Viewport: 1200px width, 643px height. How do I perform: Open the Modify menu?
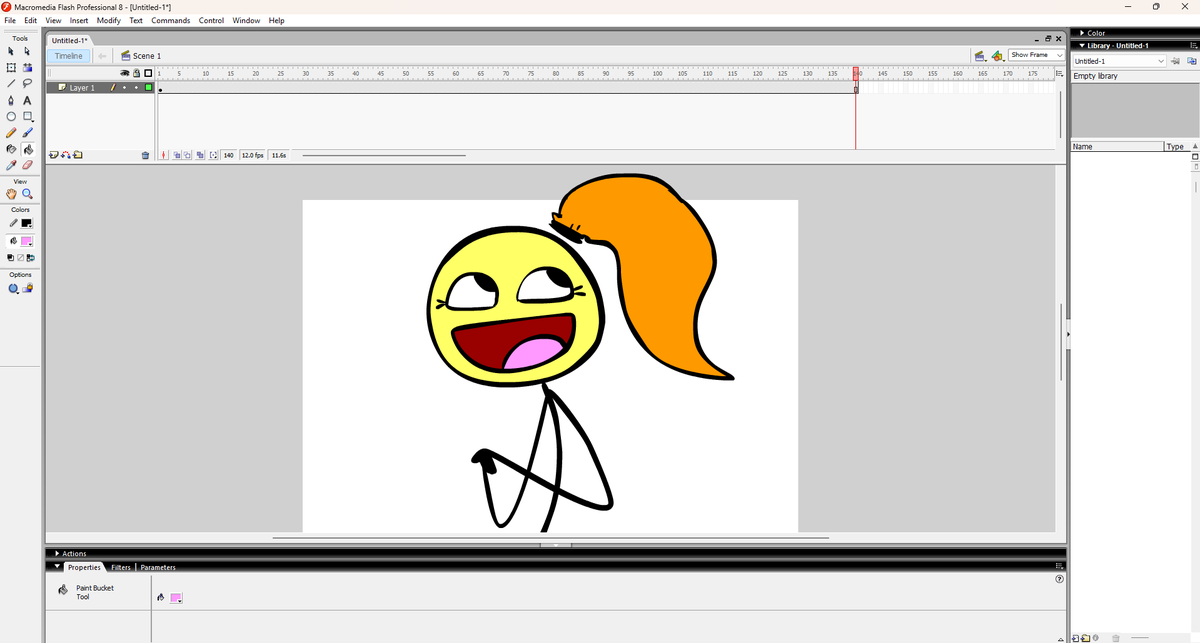[108, 20]
